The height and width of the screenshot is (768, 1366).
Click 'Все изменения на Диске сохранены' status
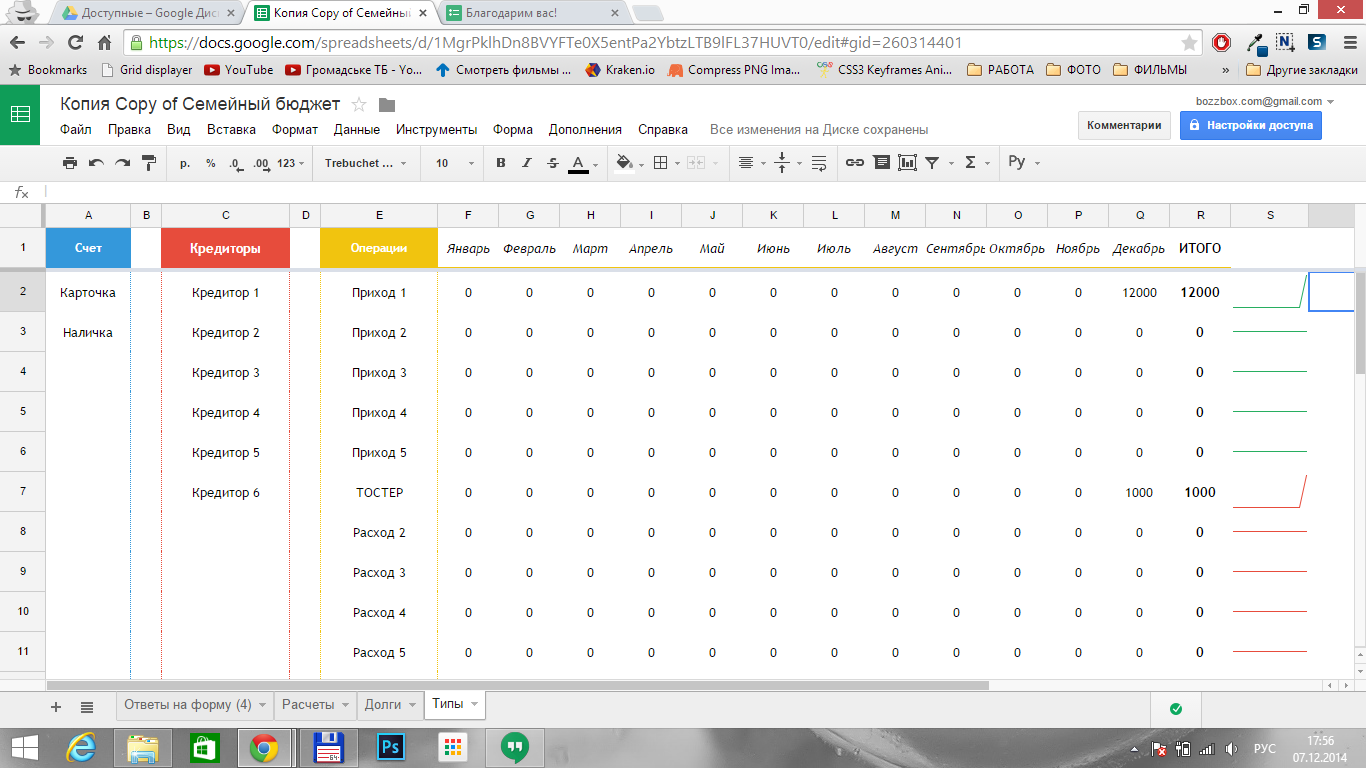tap(819, 130)
